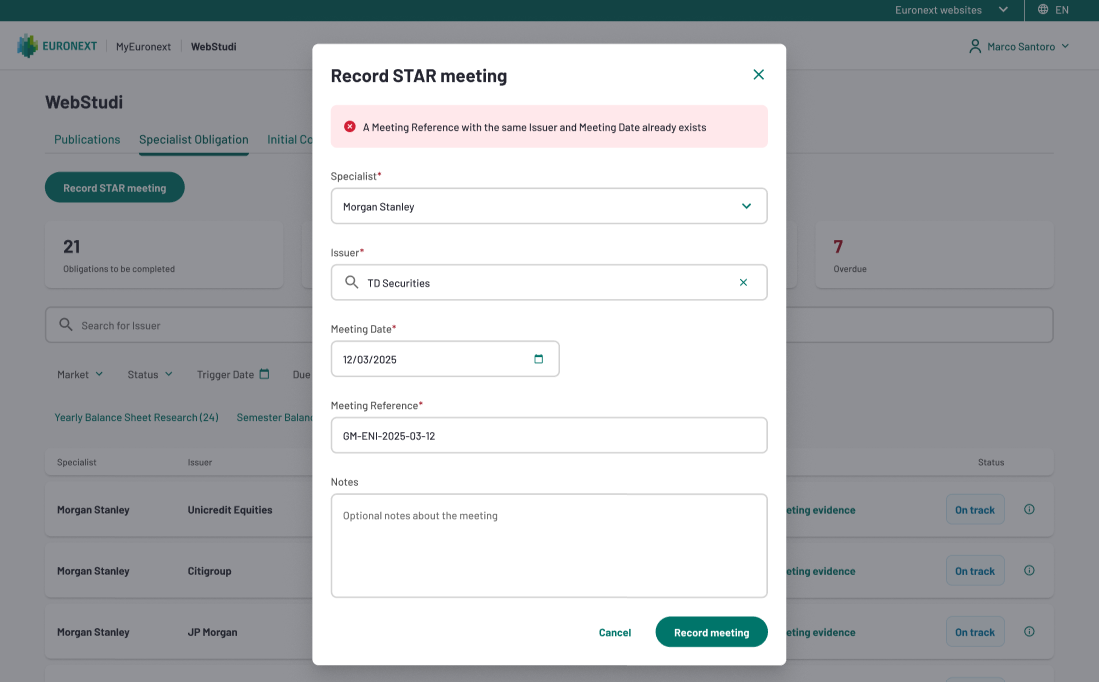Screen dimensions: 1099x682
Task: Click the Meeting Reference input field
Action: (549, 435)
